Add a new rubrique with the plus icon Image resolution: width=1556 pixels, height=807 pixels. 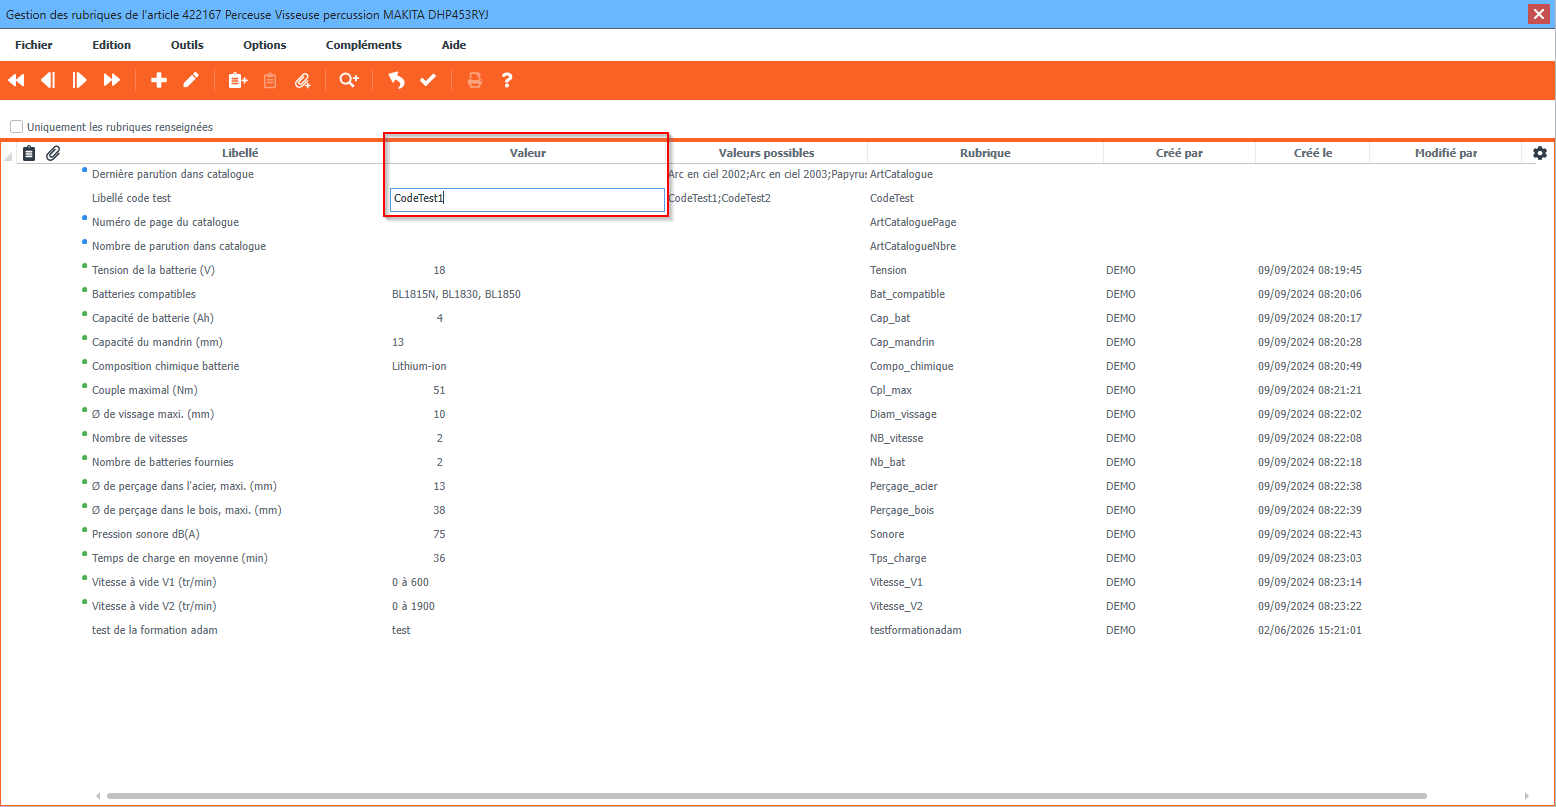(159, 80)
